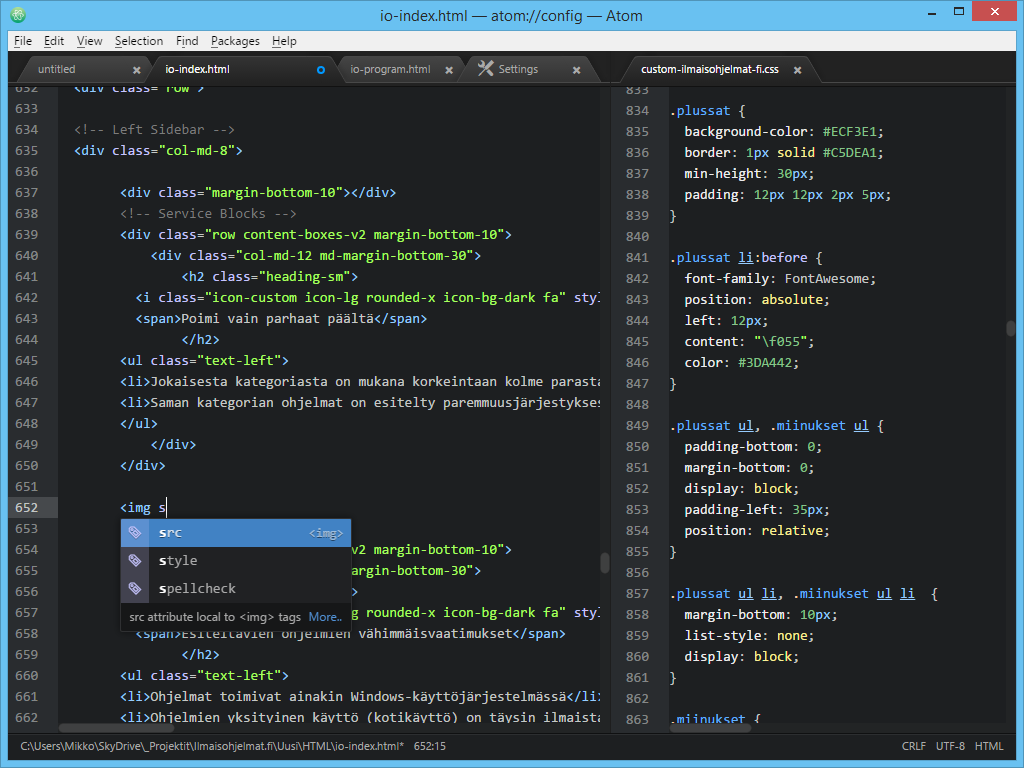Screen dimensions: 1024x768
Task: Click the left editor horizontal scrollbar thumb
Action: (x=116, y=728)
